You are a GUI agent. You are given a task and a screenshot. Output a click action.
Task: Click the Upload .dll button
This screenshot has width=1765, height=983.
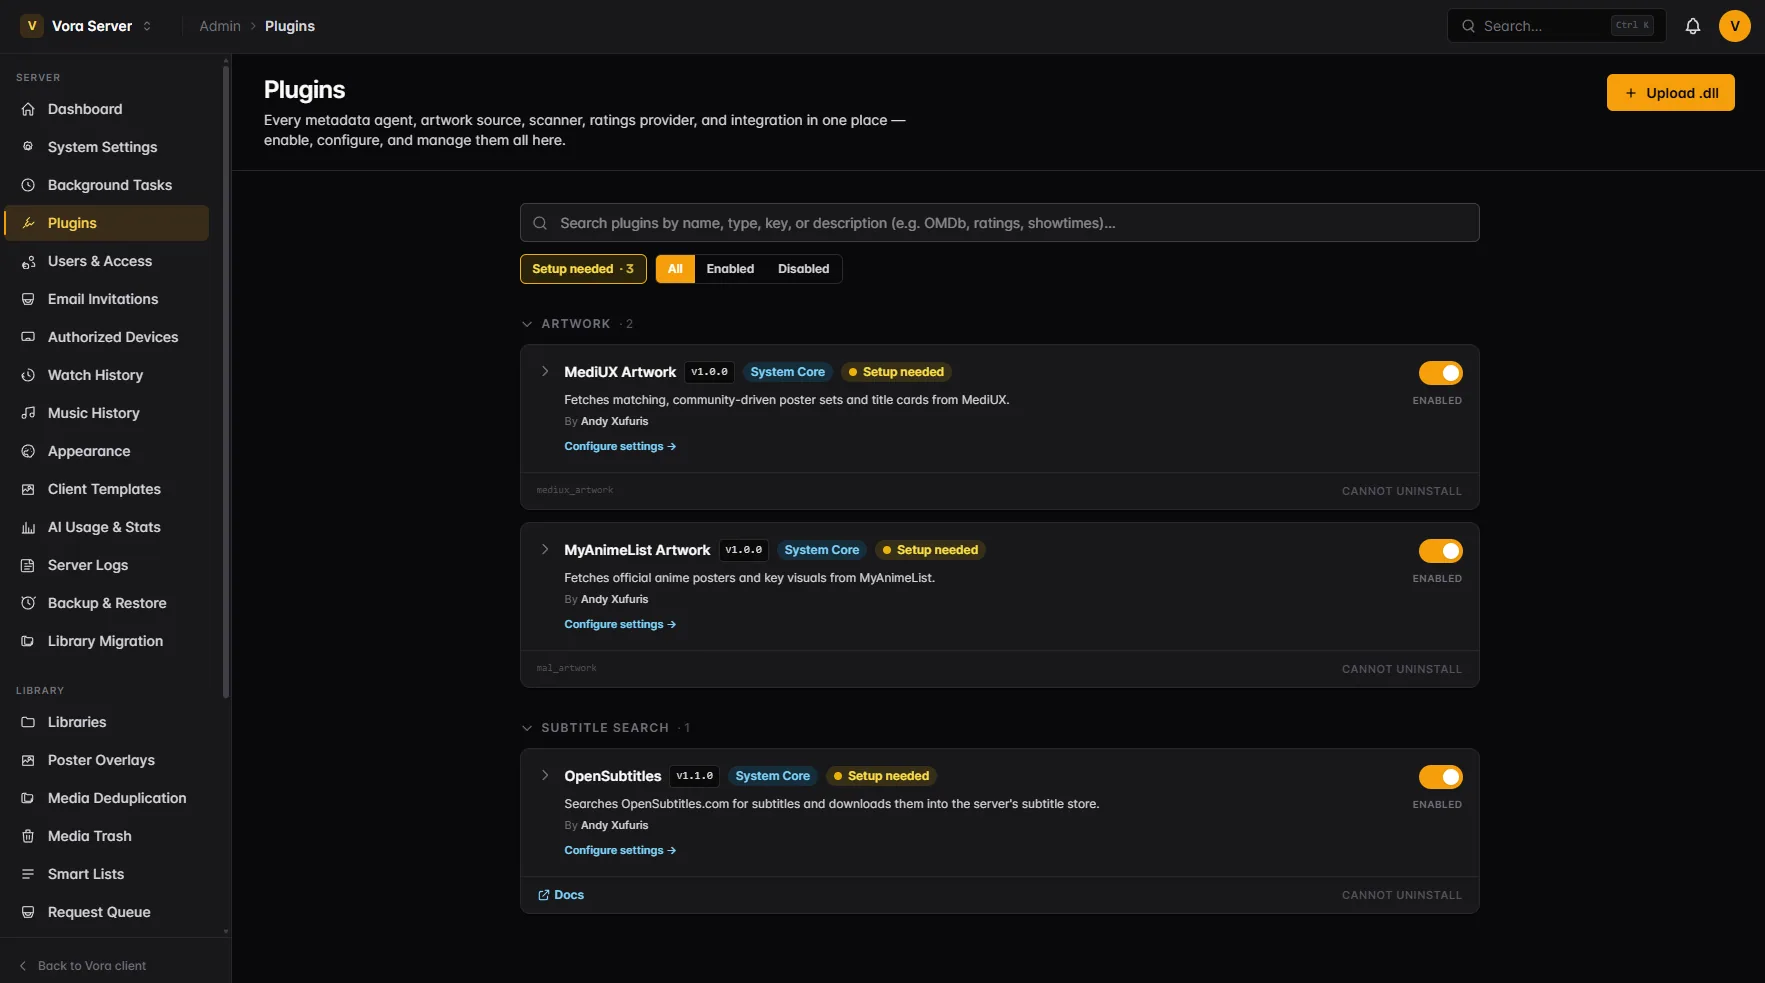1670,93
